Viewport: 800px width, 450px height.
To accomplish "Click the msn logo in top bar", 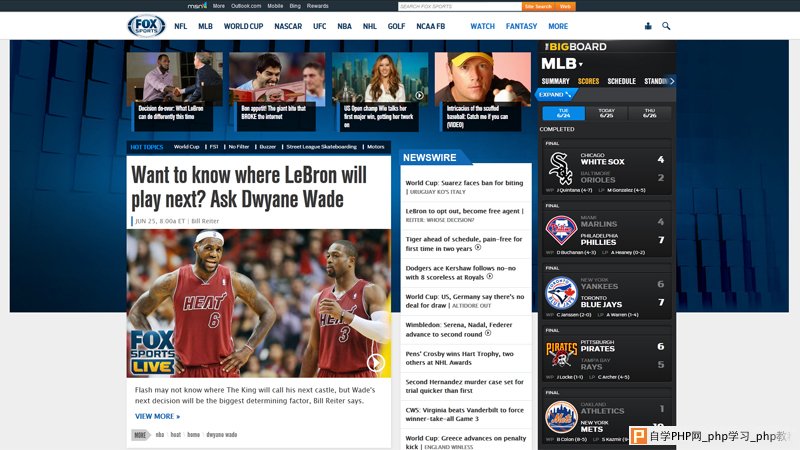I will point(197,6).
